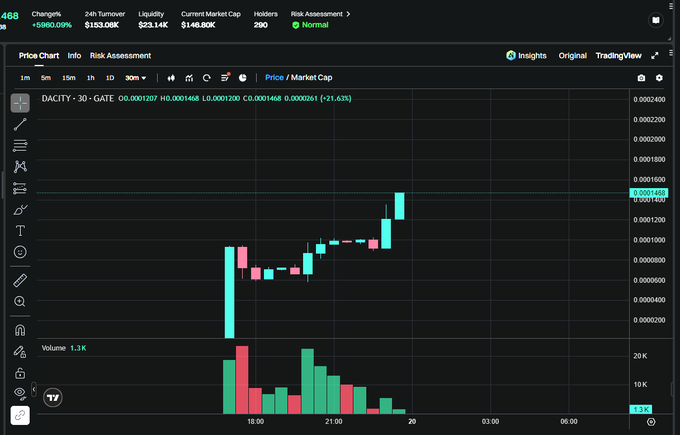Image resolution: width=680 pixels, height=435 pixels.
Task: Open the Risk Assessment tab
Action: tap(120, 56)
